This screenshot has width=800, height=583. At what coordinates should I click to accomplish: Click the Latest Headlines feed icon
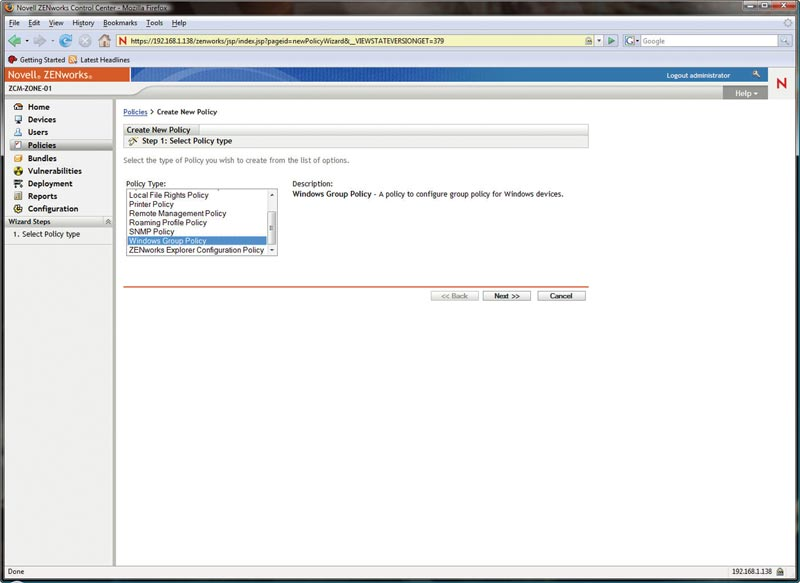click(x=73, y=60)
